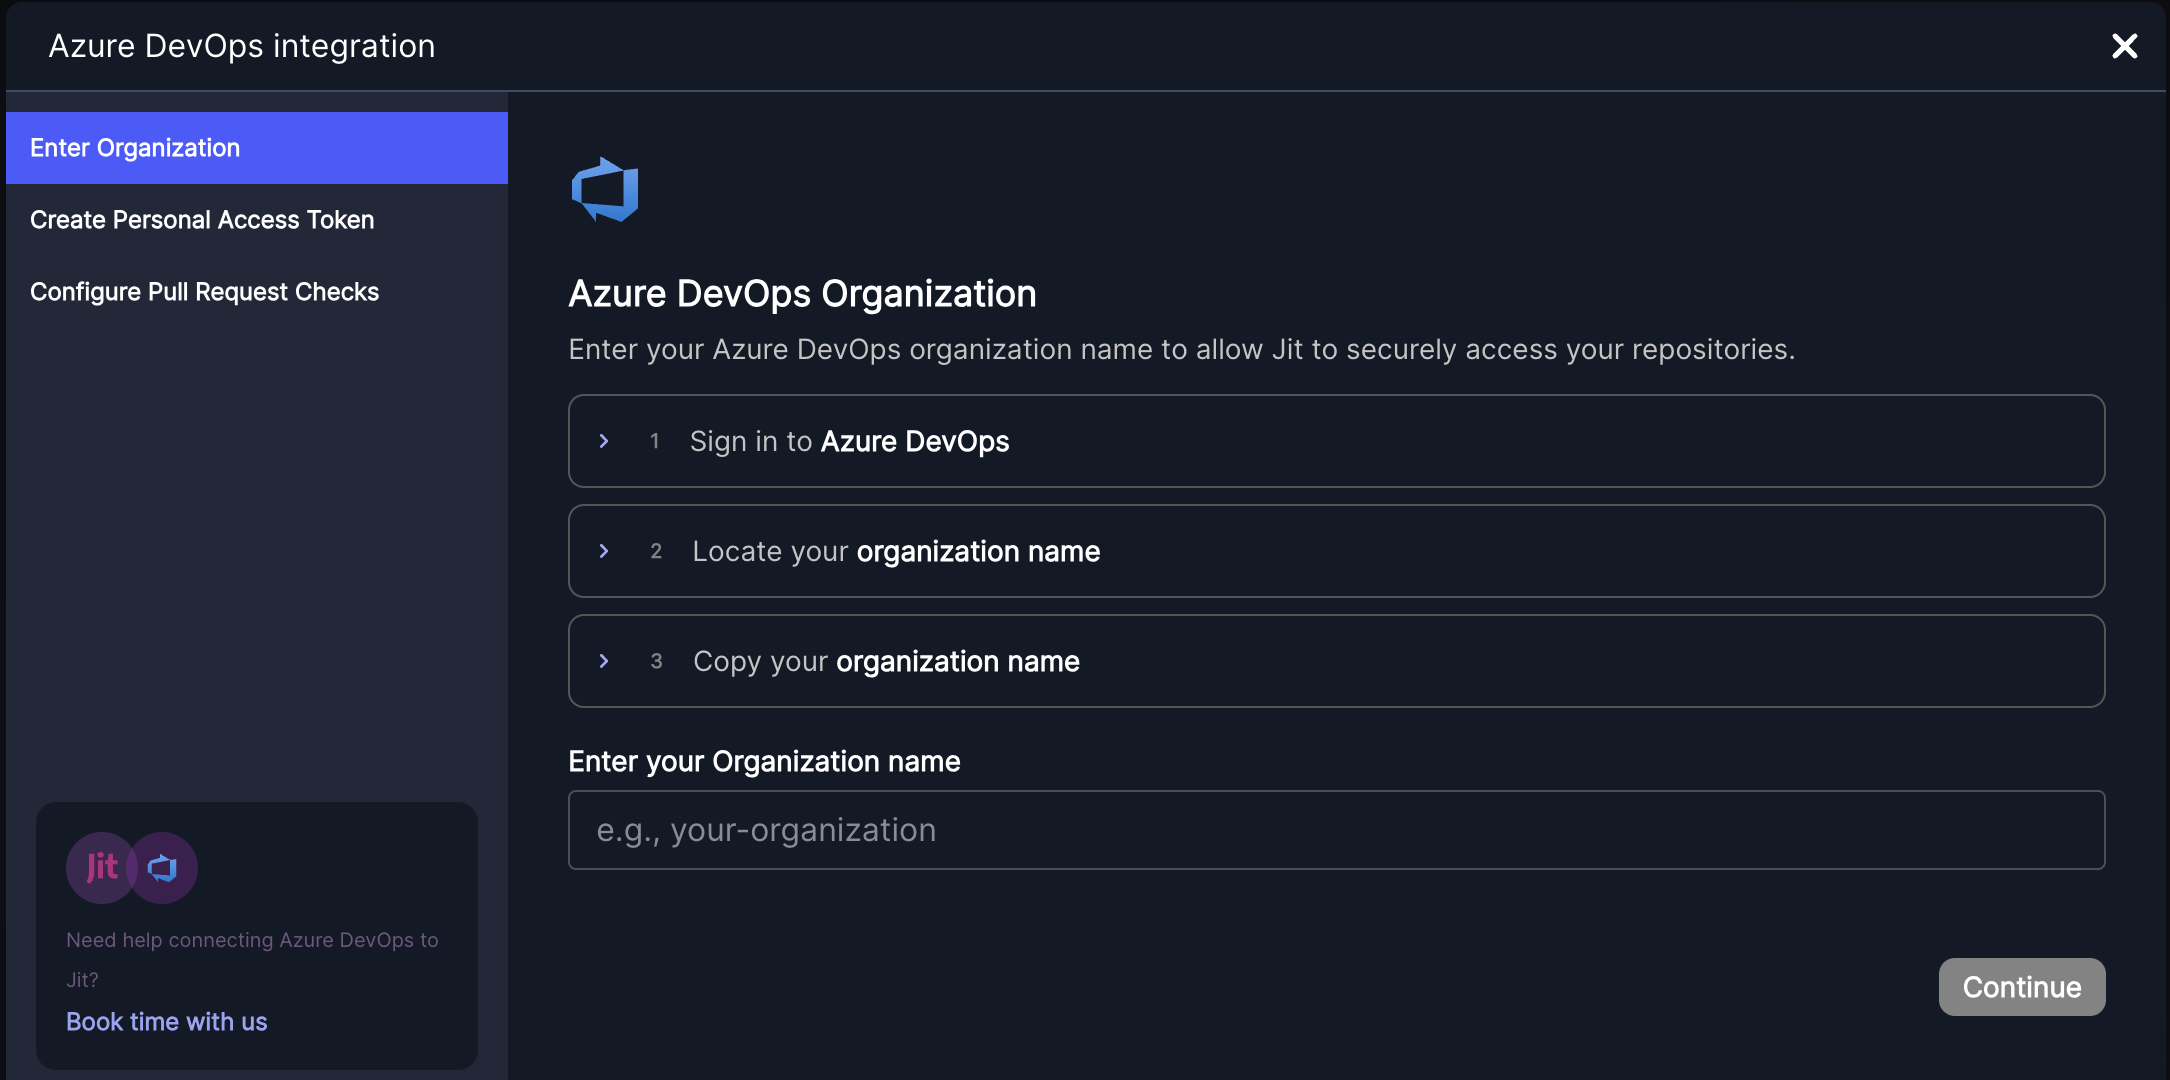The height and width of the screenshot is (1080, 2170).
Task: Click the bold Azure DevOps text in step 1
Action: pos(914,441)
